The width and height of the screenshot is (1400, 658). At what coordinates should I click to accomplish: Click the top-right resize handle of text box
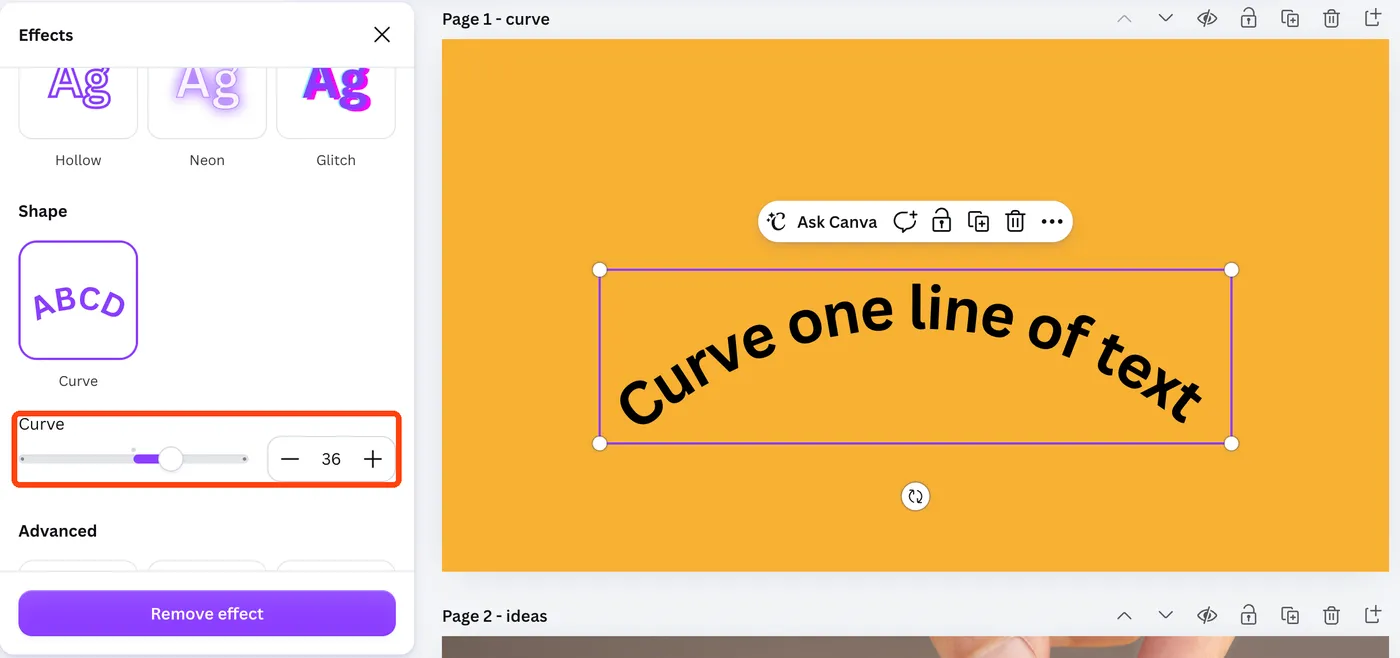(x=1232, y=270)
